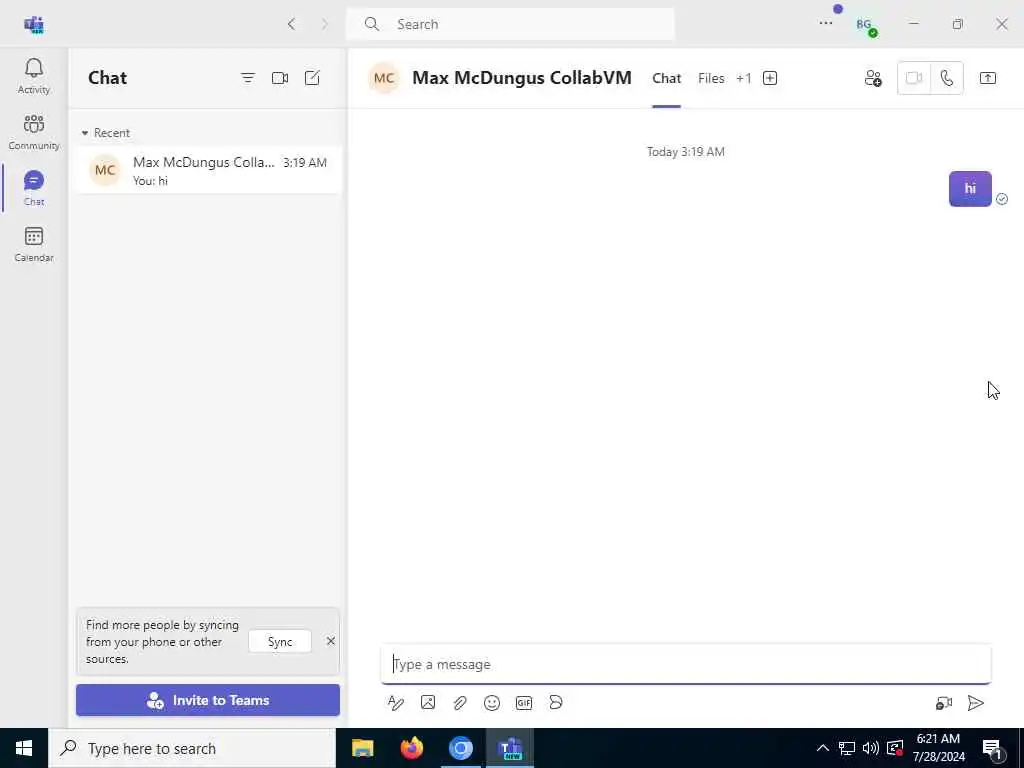The image size is (1024, 768).
Task: Dismiss the sync contacts banner
Action: coord(330,641)
